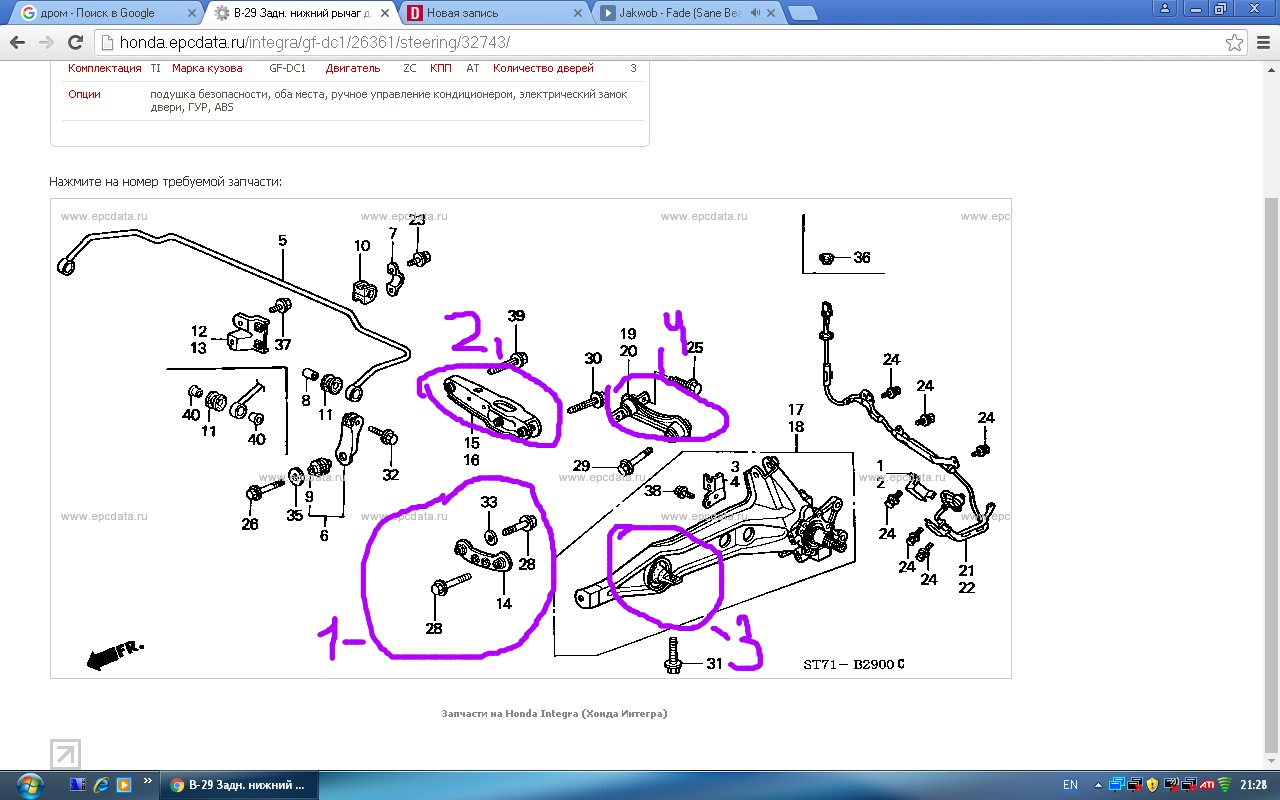
Task: Select part number 18 in the diagram
Action: coord(796,427)
